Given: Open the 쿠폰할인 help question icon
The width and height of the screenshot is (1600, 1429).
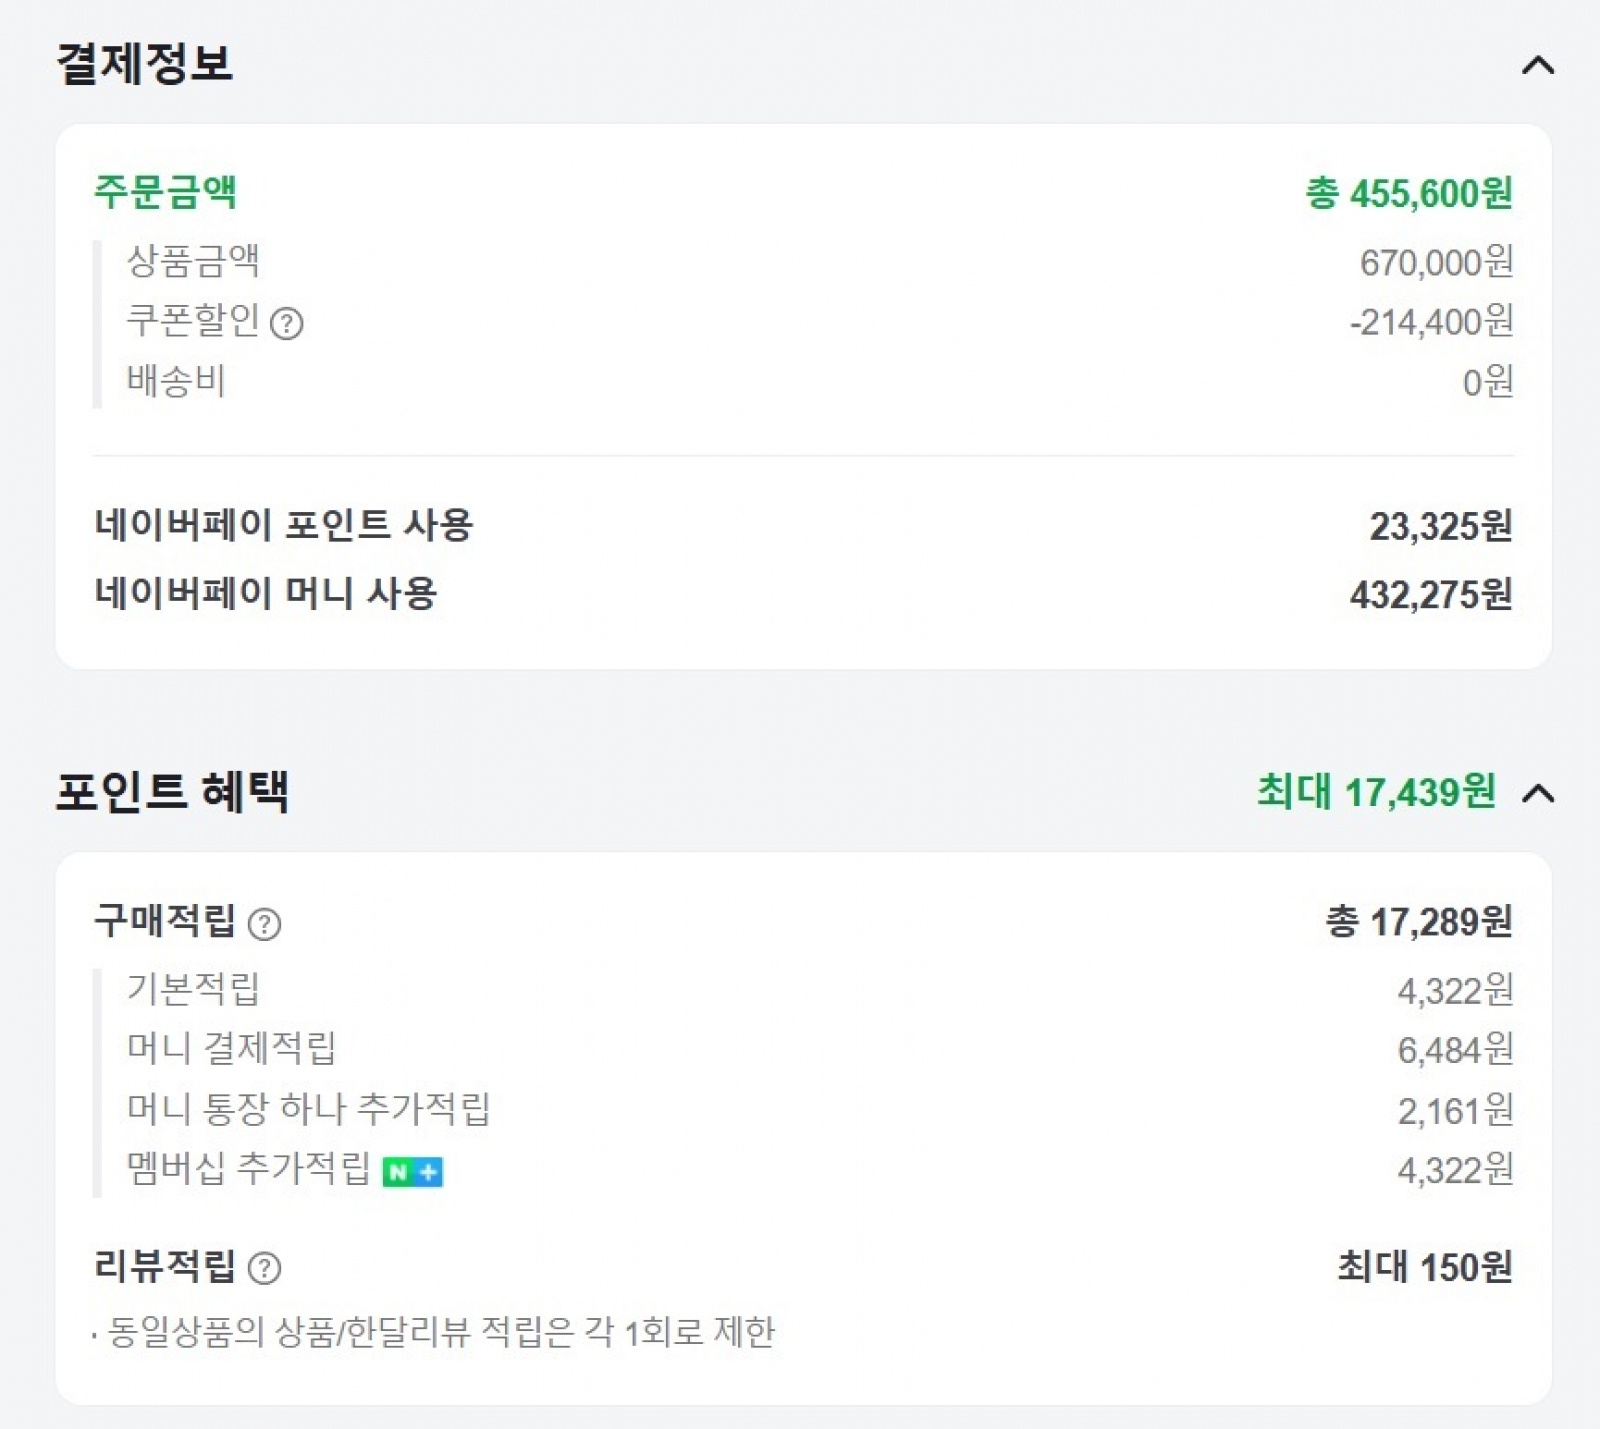Looking at the screenshot, I should [287, 324].
